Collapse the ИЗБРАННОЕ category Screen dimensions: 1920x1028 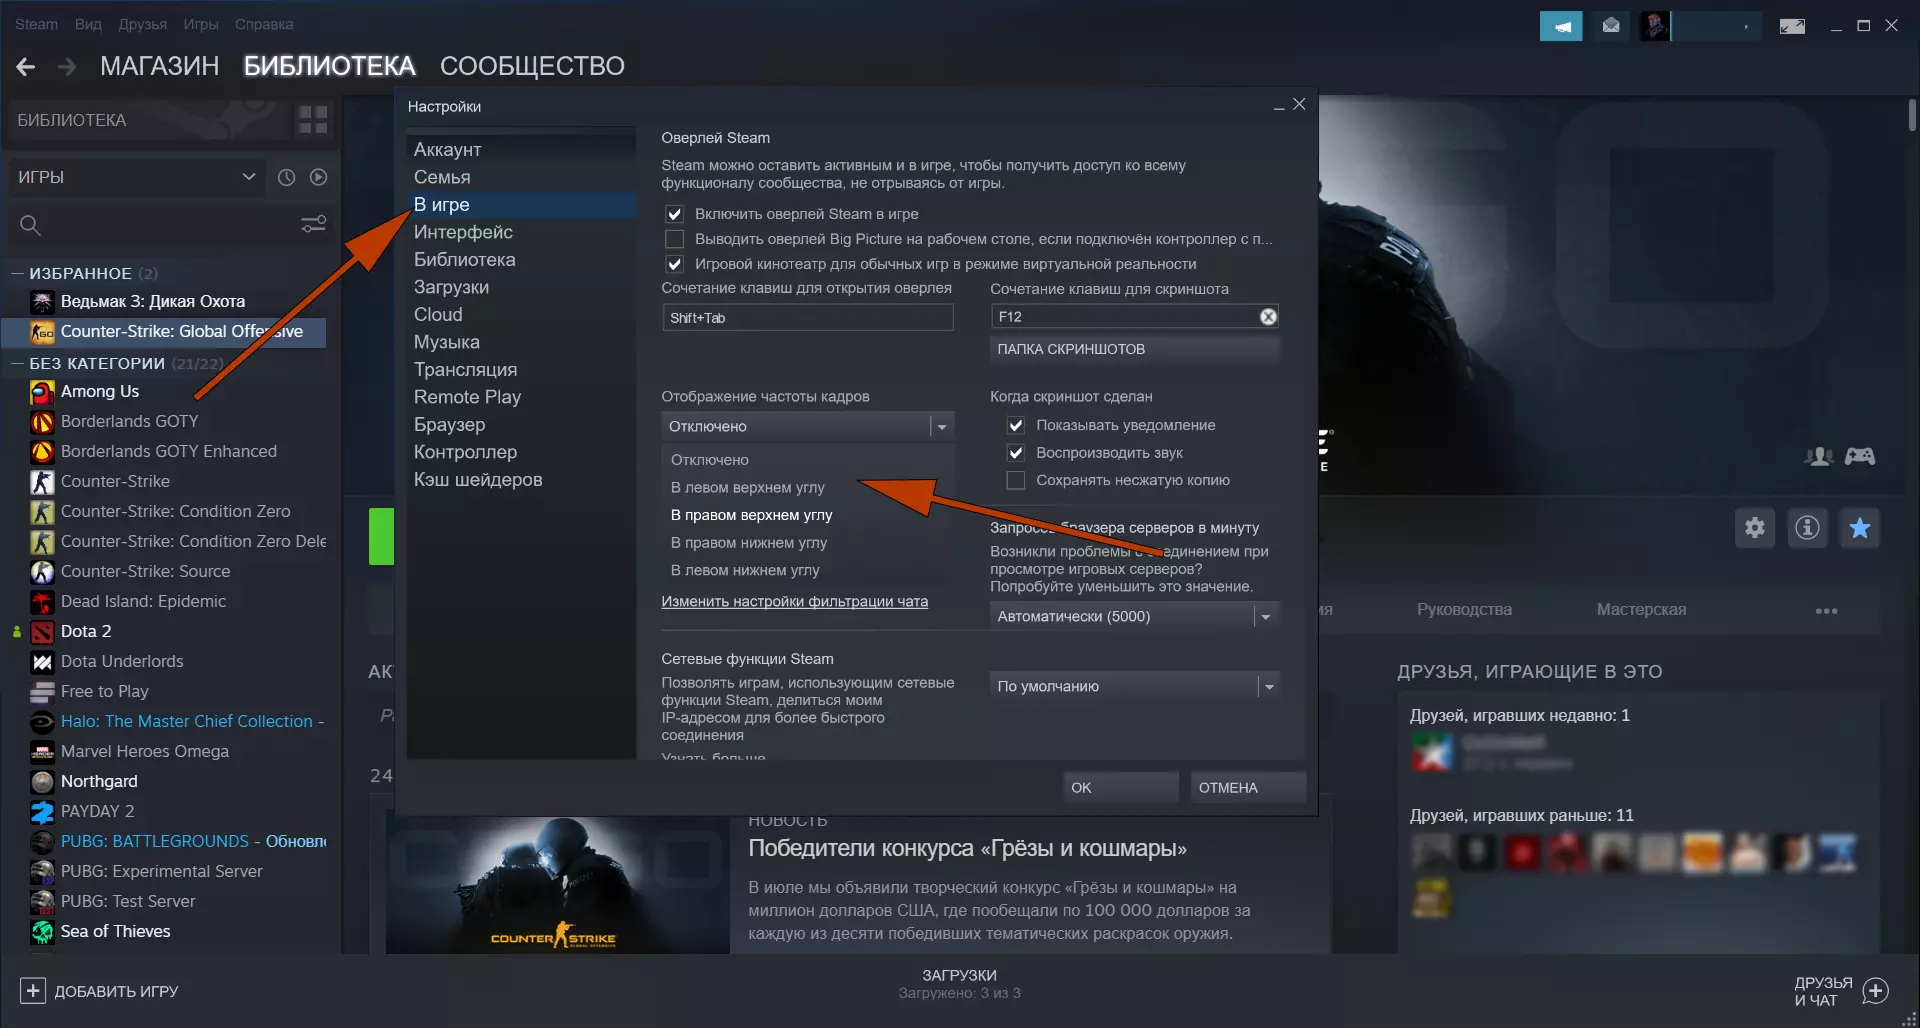tap(17, 273)
